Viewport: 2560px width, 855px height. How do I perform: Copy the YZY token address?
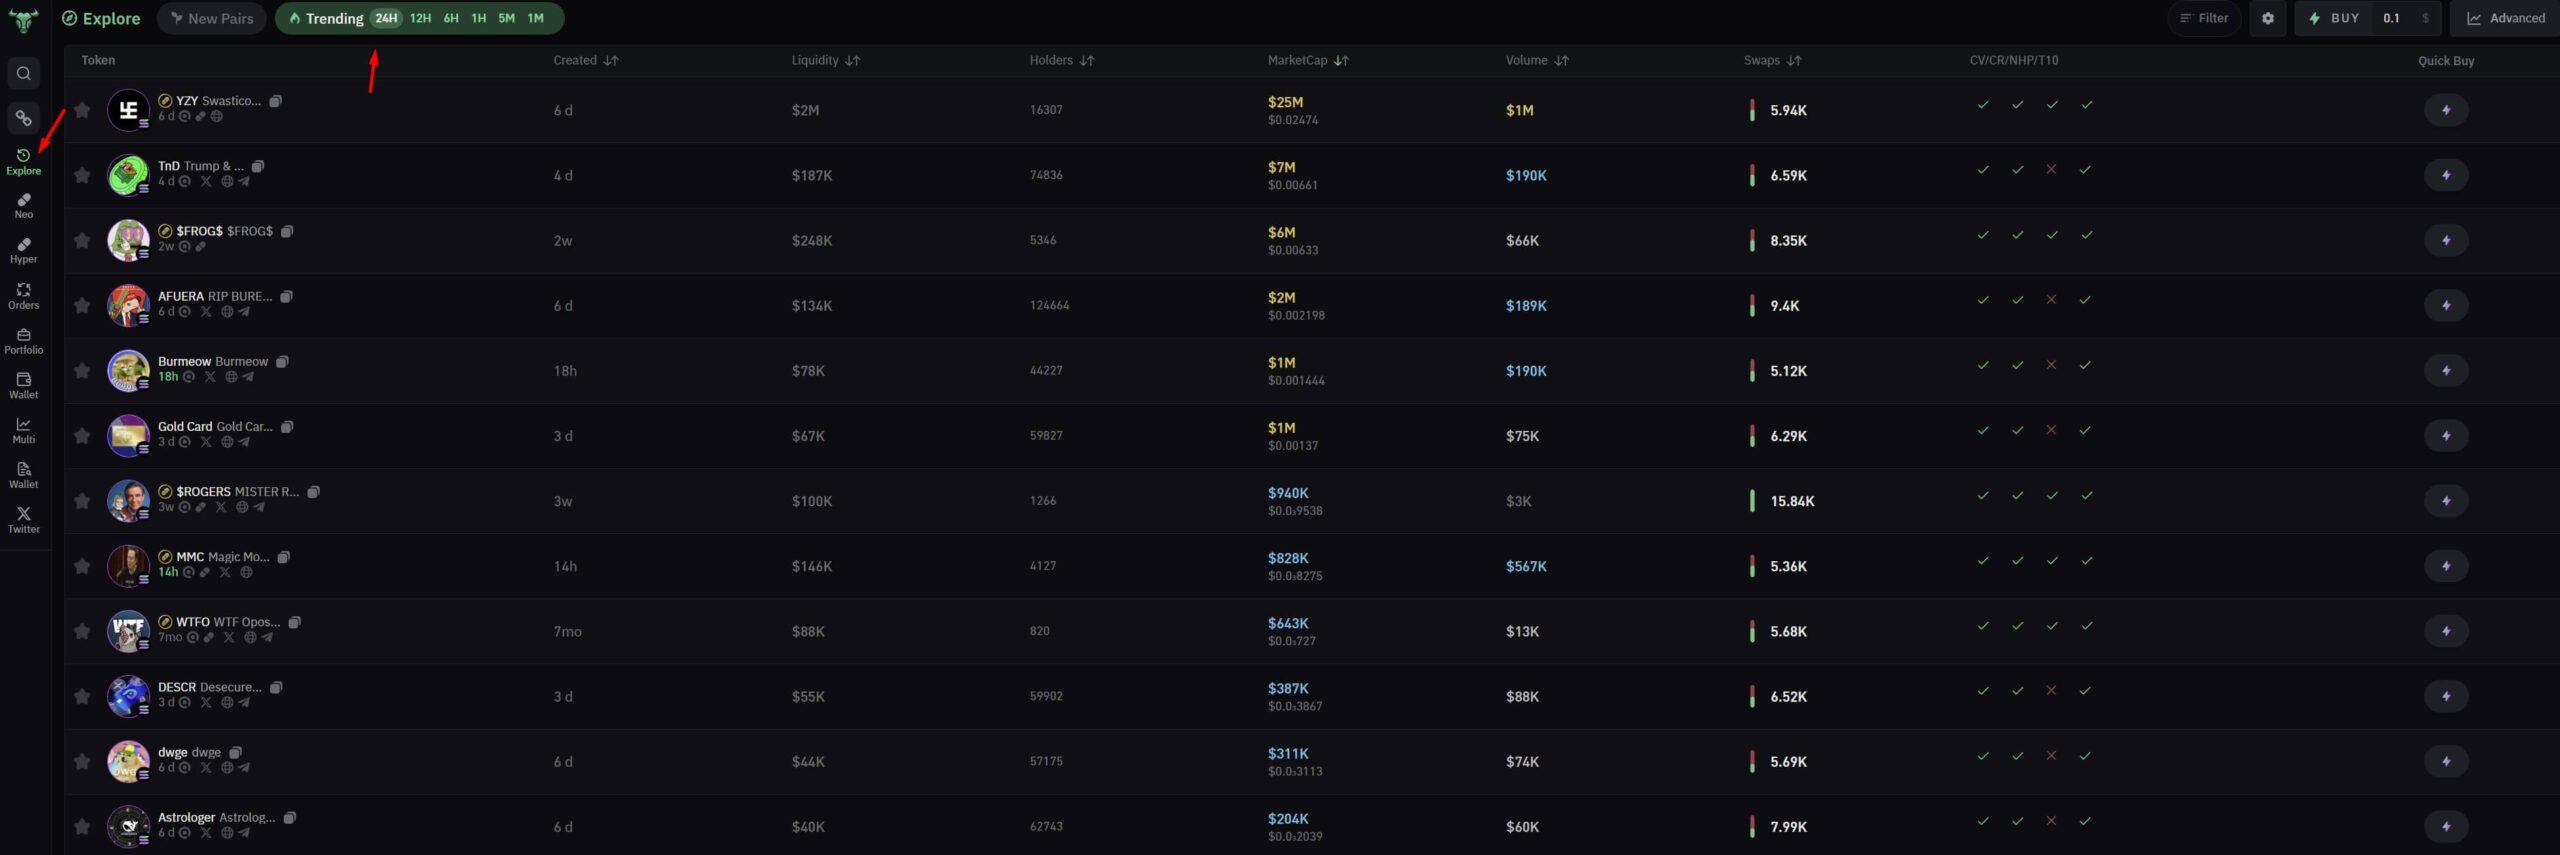click(x=276, y=101)
